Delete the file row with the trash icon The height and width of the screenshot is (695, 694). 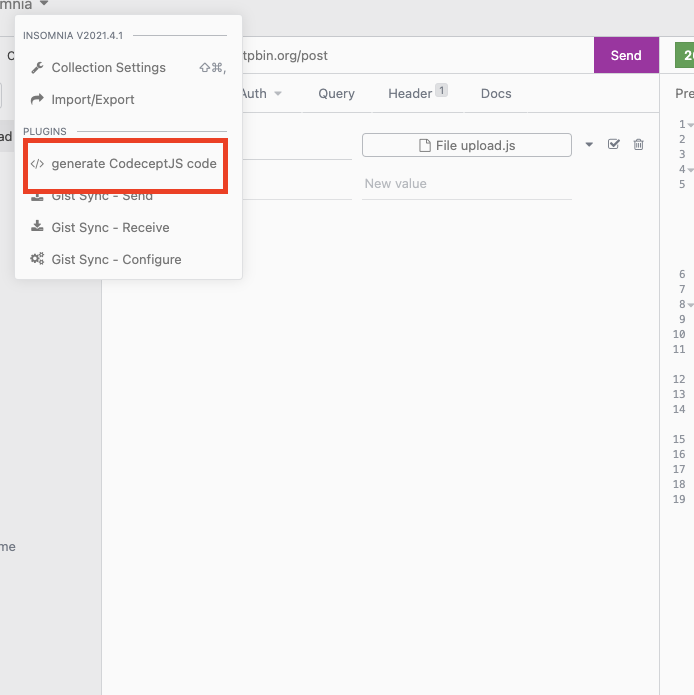click(639, 144)
